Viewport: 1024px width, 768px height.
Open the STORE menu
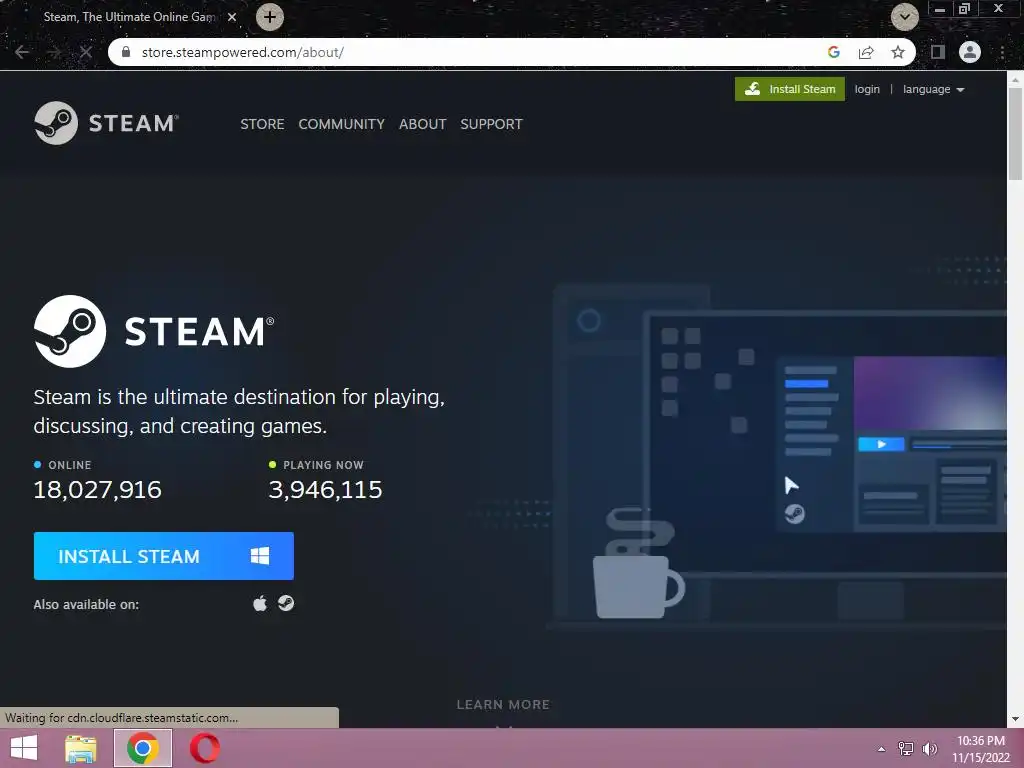click(x=262, y=124)
